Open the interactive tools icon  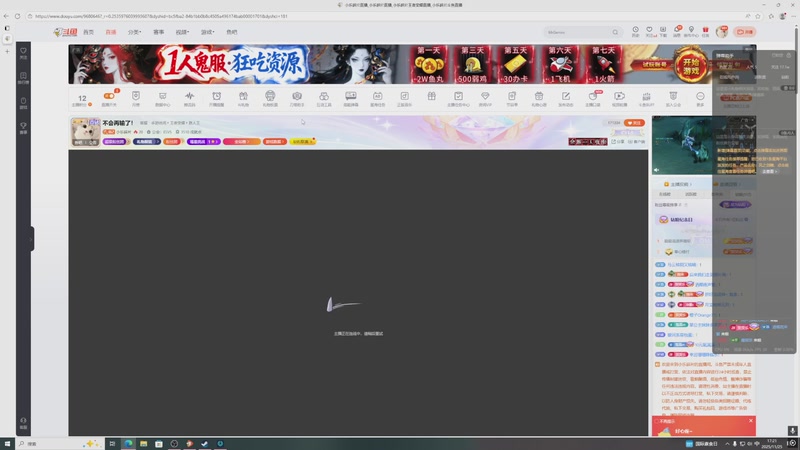coord(324,98)
